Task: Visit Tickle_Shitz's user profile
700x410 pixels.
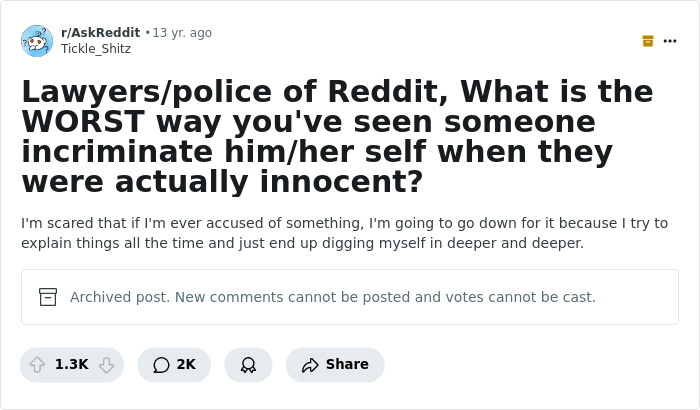Action: point(96,49)
